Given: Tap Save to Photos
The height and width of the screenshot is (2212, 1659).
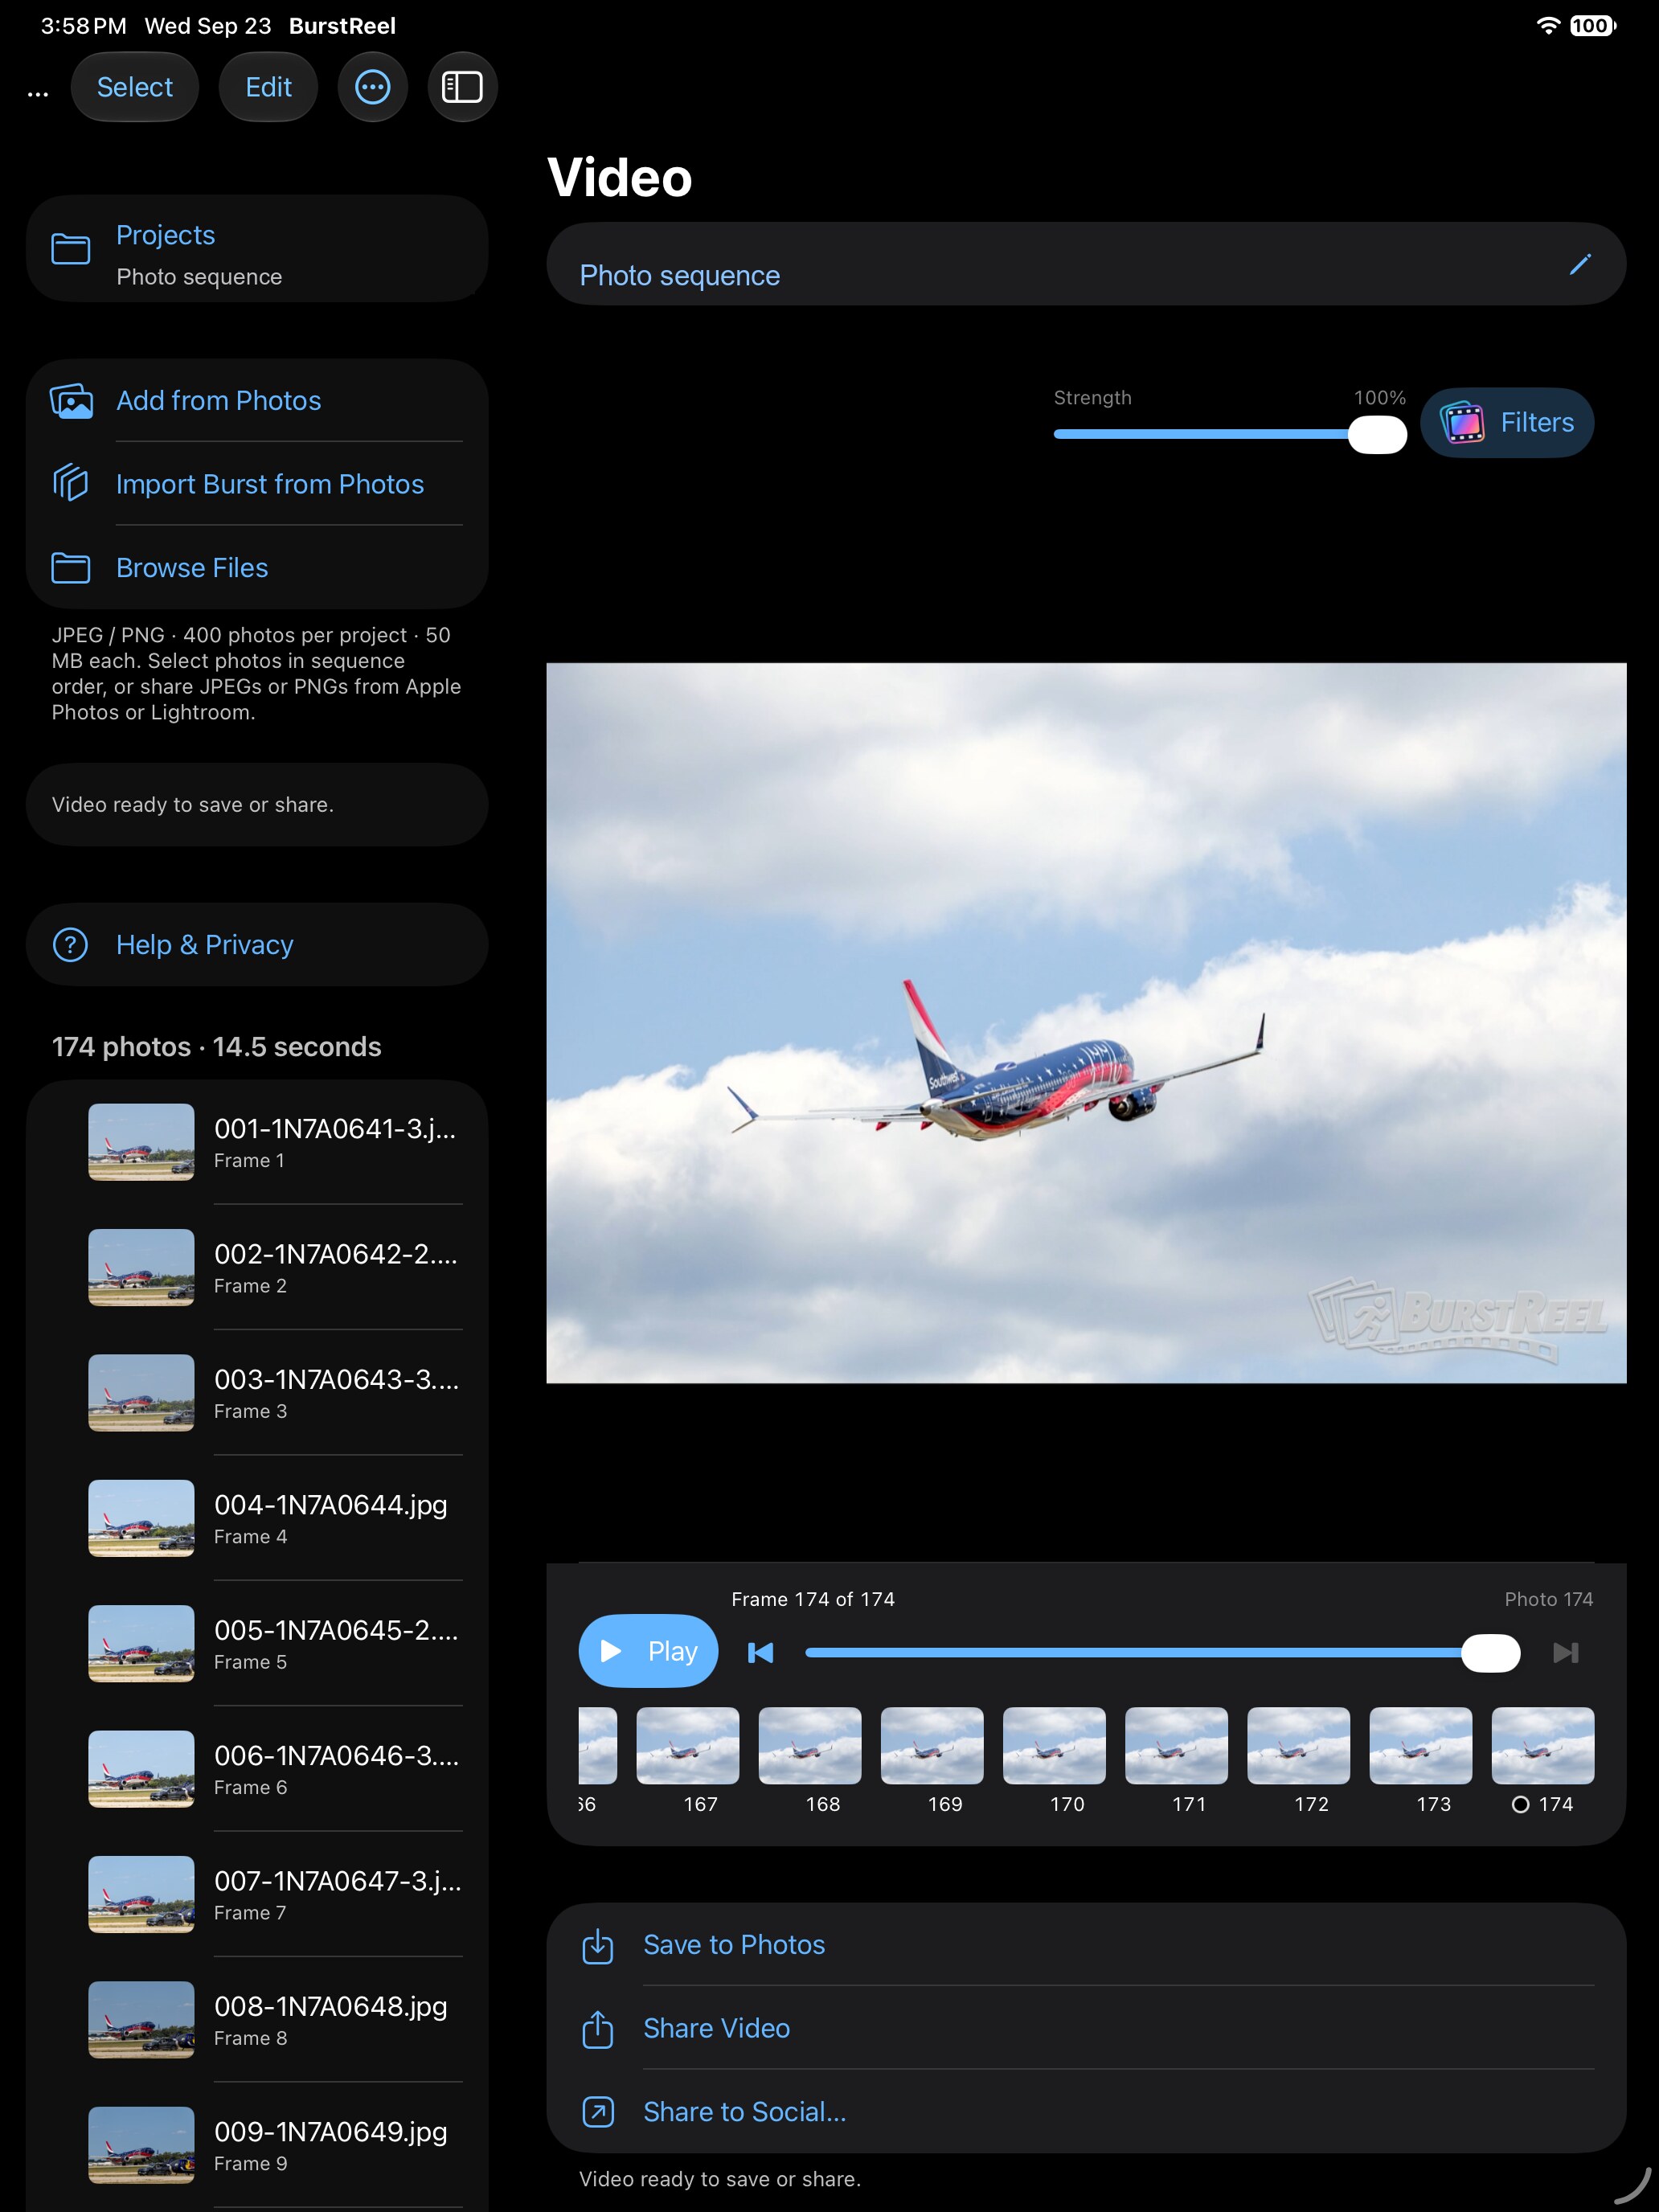Looking at the screenshot, I should point(1086,1945).
